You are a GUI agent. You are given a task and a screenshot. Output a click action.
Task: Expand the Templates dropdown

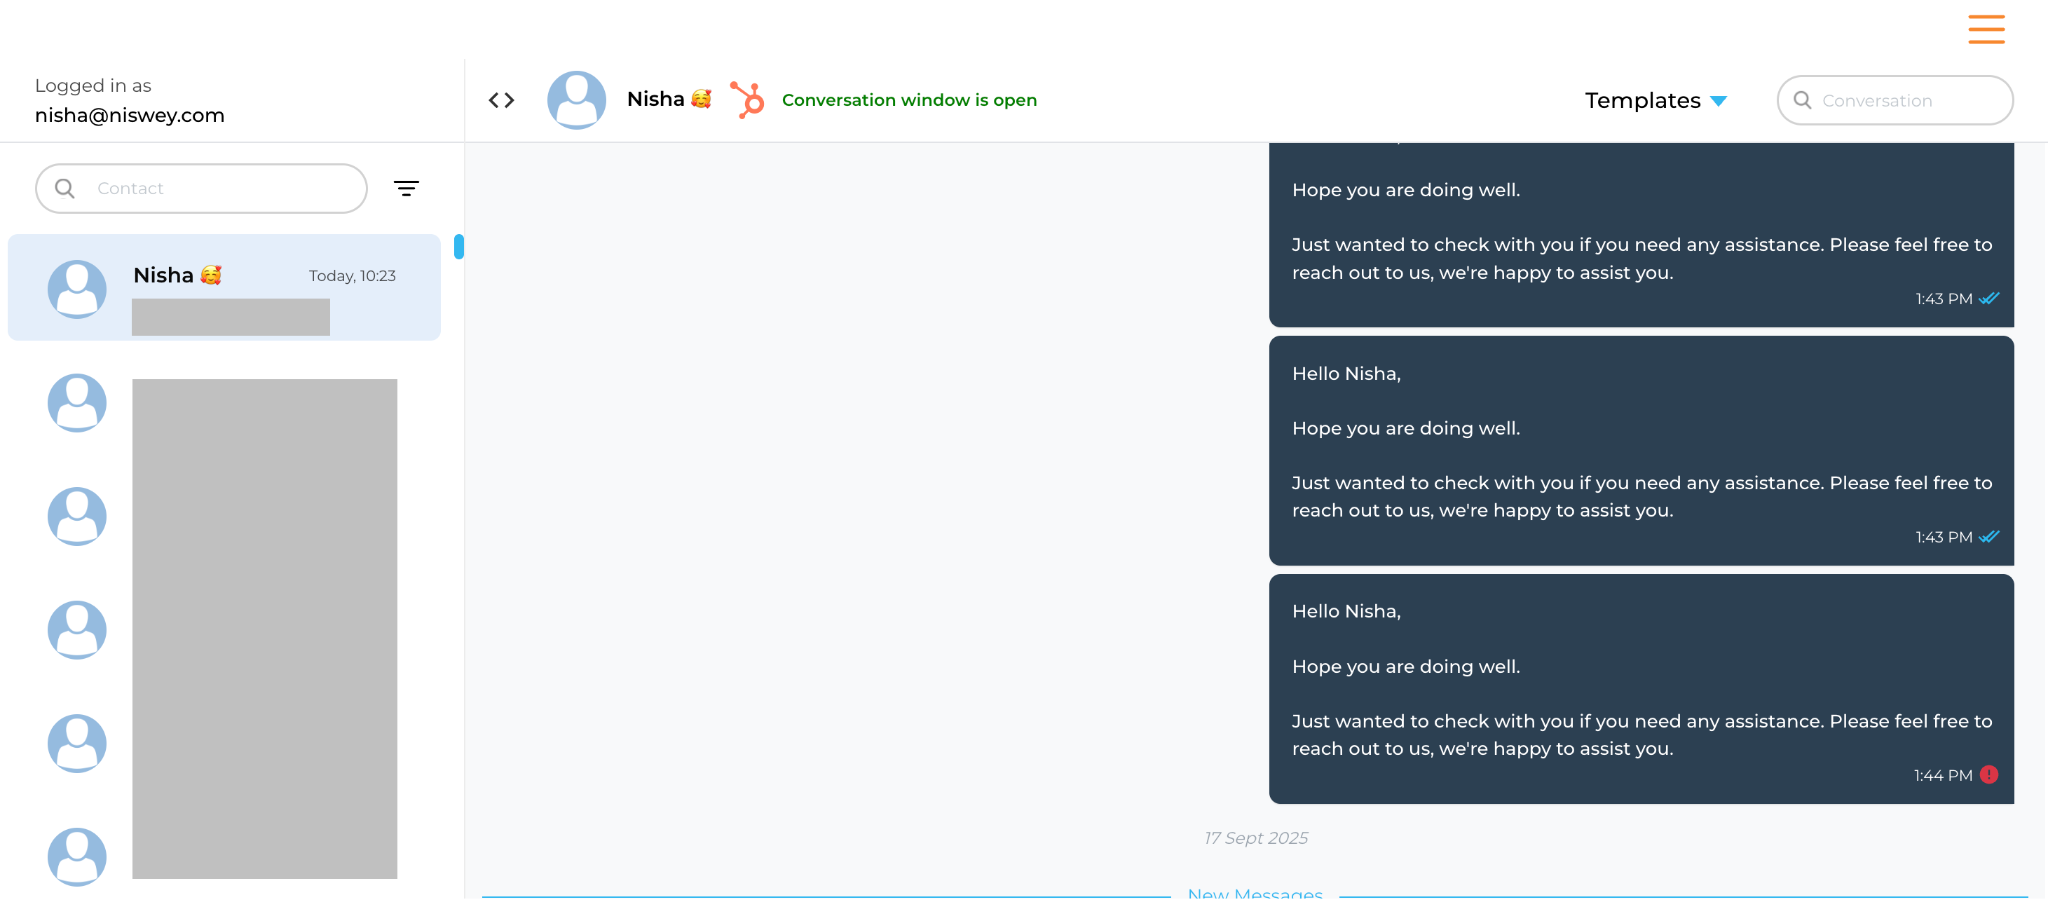coord(1656,100)
